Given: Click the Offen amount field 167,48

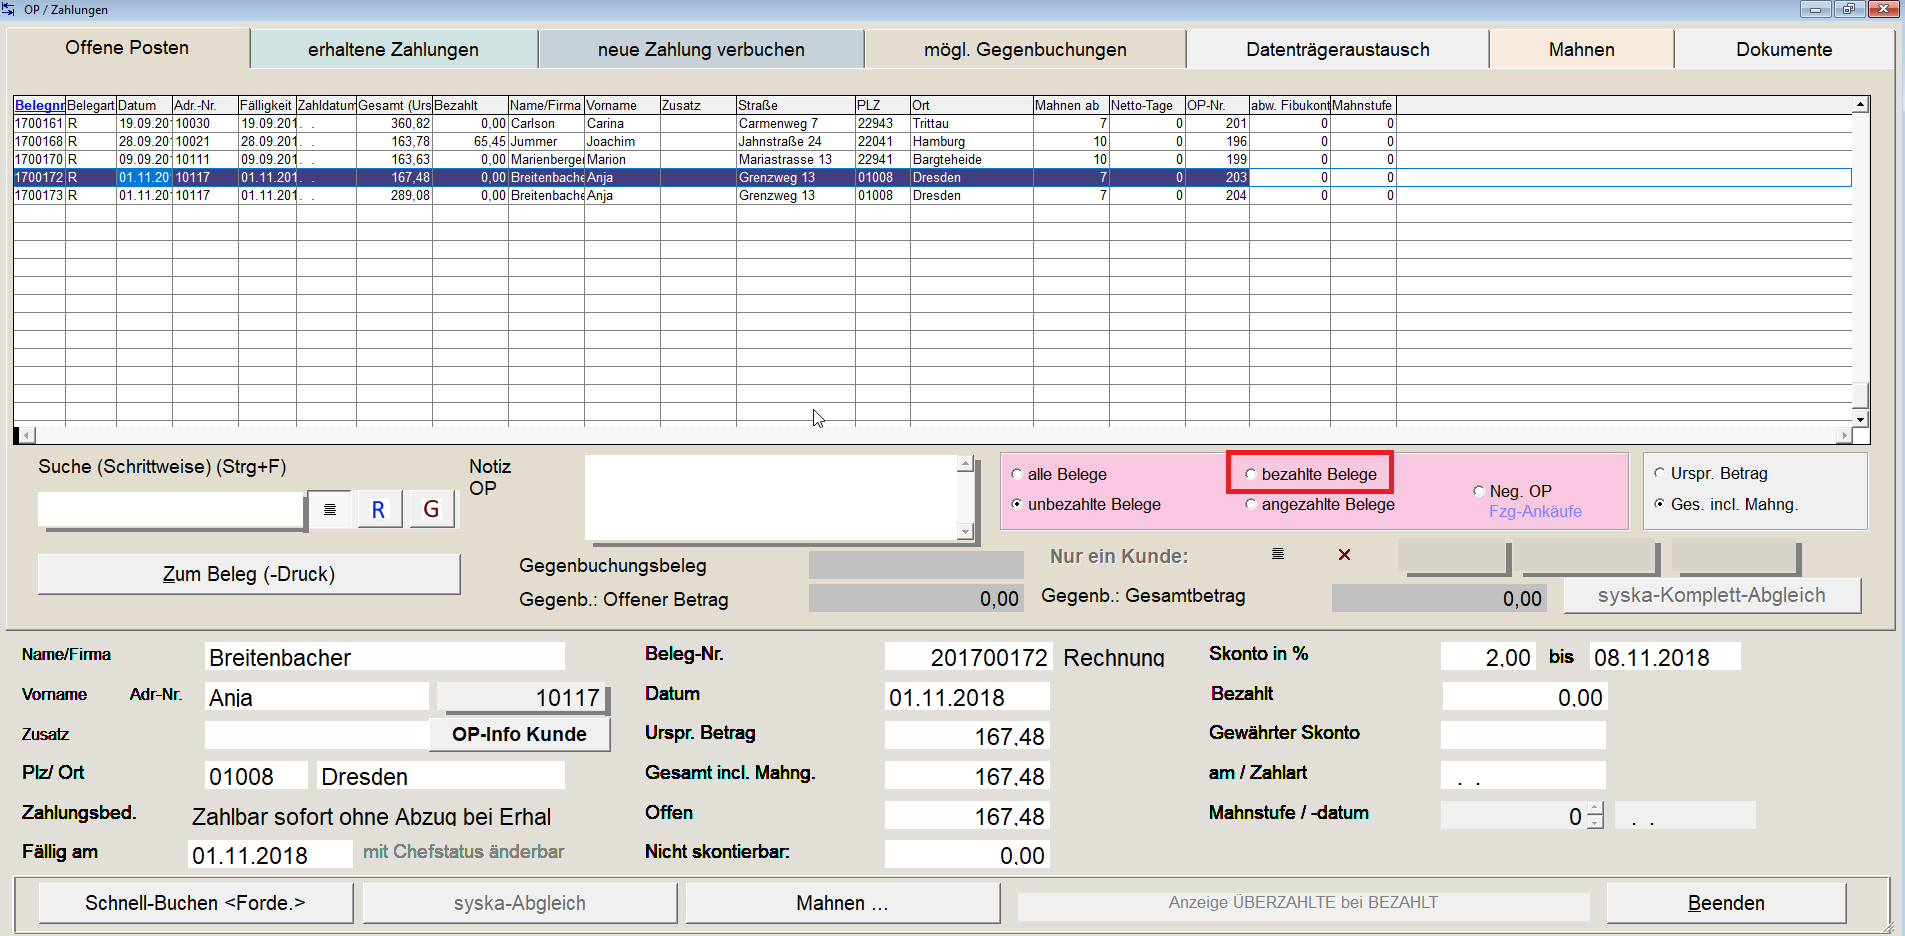Looking at the screenshot, I should click(967, 816).
